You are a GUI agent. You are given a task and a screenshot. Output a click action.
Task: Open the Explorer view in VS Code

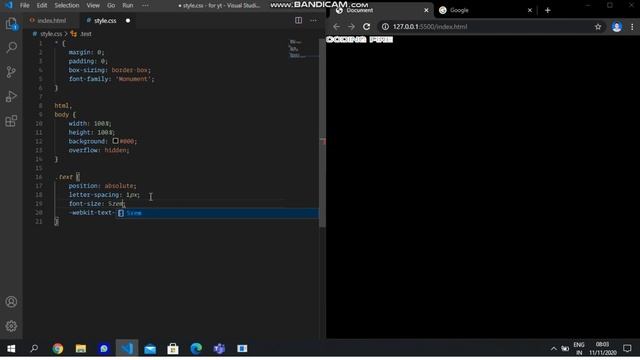pyautogui.click(x=11, y=24)
